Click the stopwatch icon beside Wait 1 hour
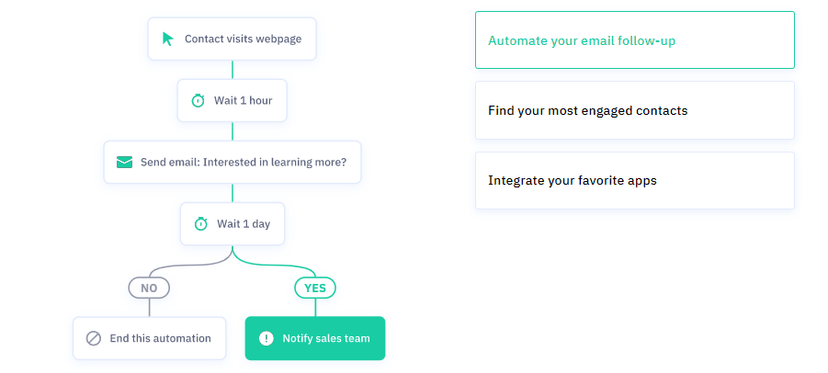The width and height of the screenshot is (828, 373). point(197,100)
